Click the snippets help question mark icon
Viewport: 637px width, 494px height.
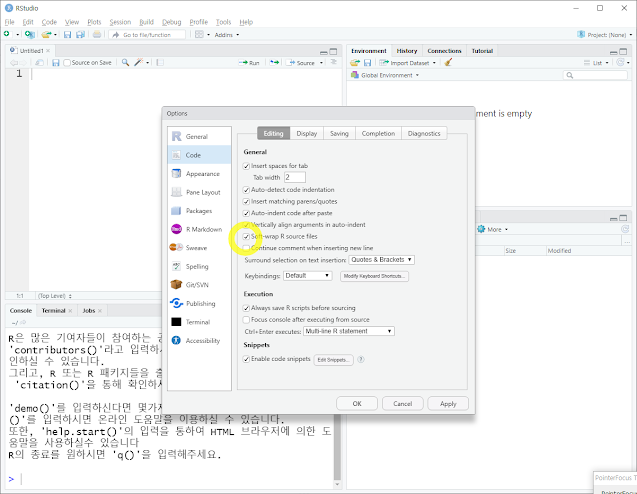click(361, 360)
